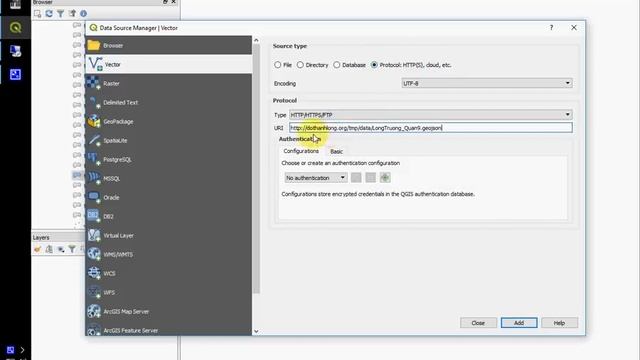Screen dimensions: 640x360
Task: Switch to the Basic authentication tab
Action: pos(336,151)
